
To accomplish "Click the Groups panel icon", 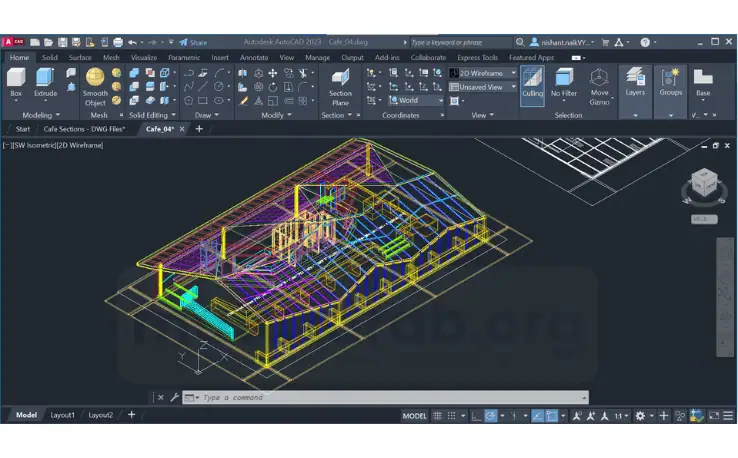I will click(x=670, y=80).
